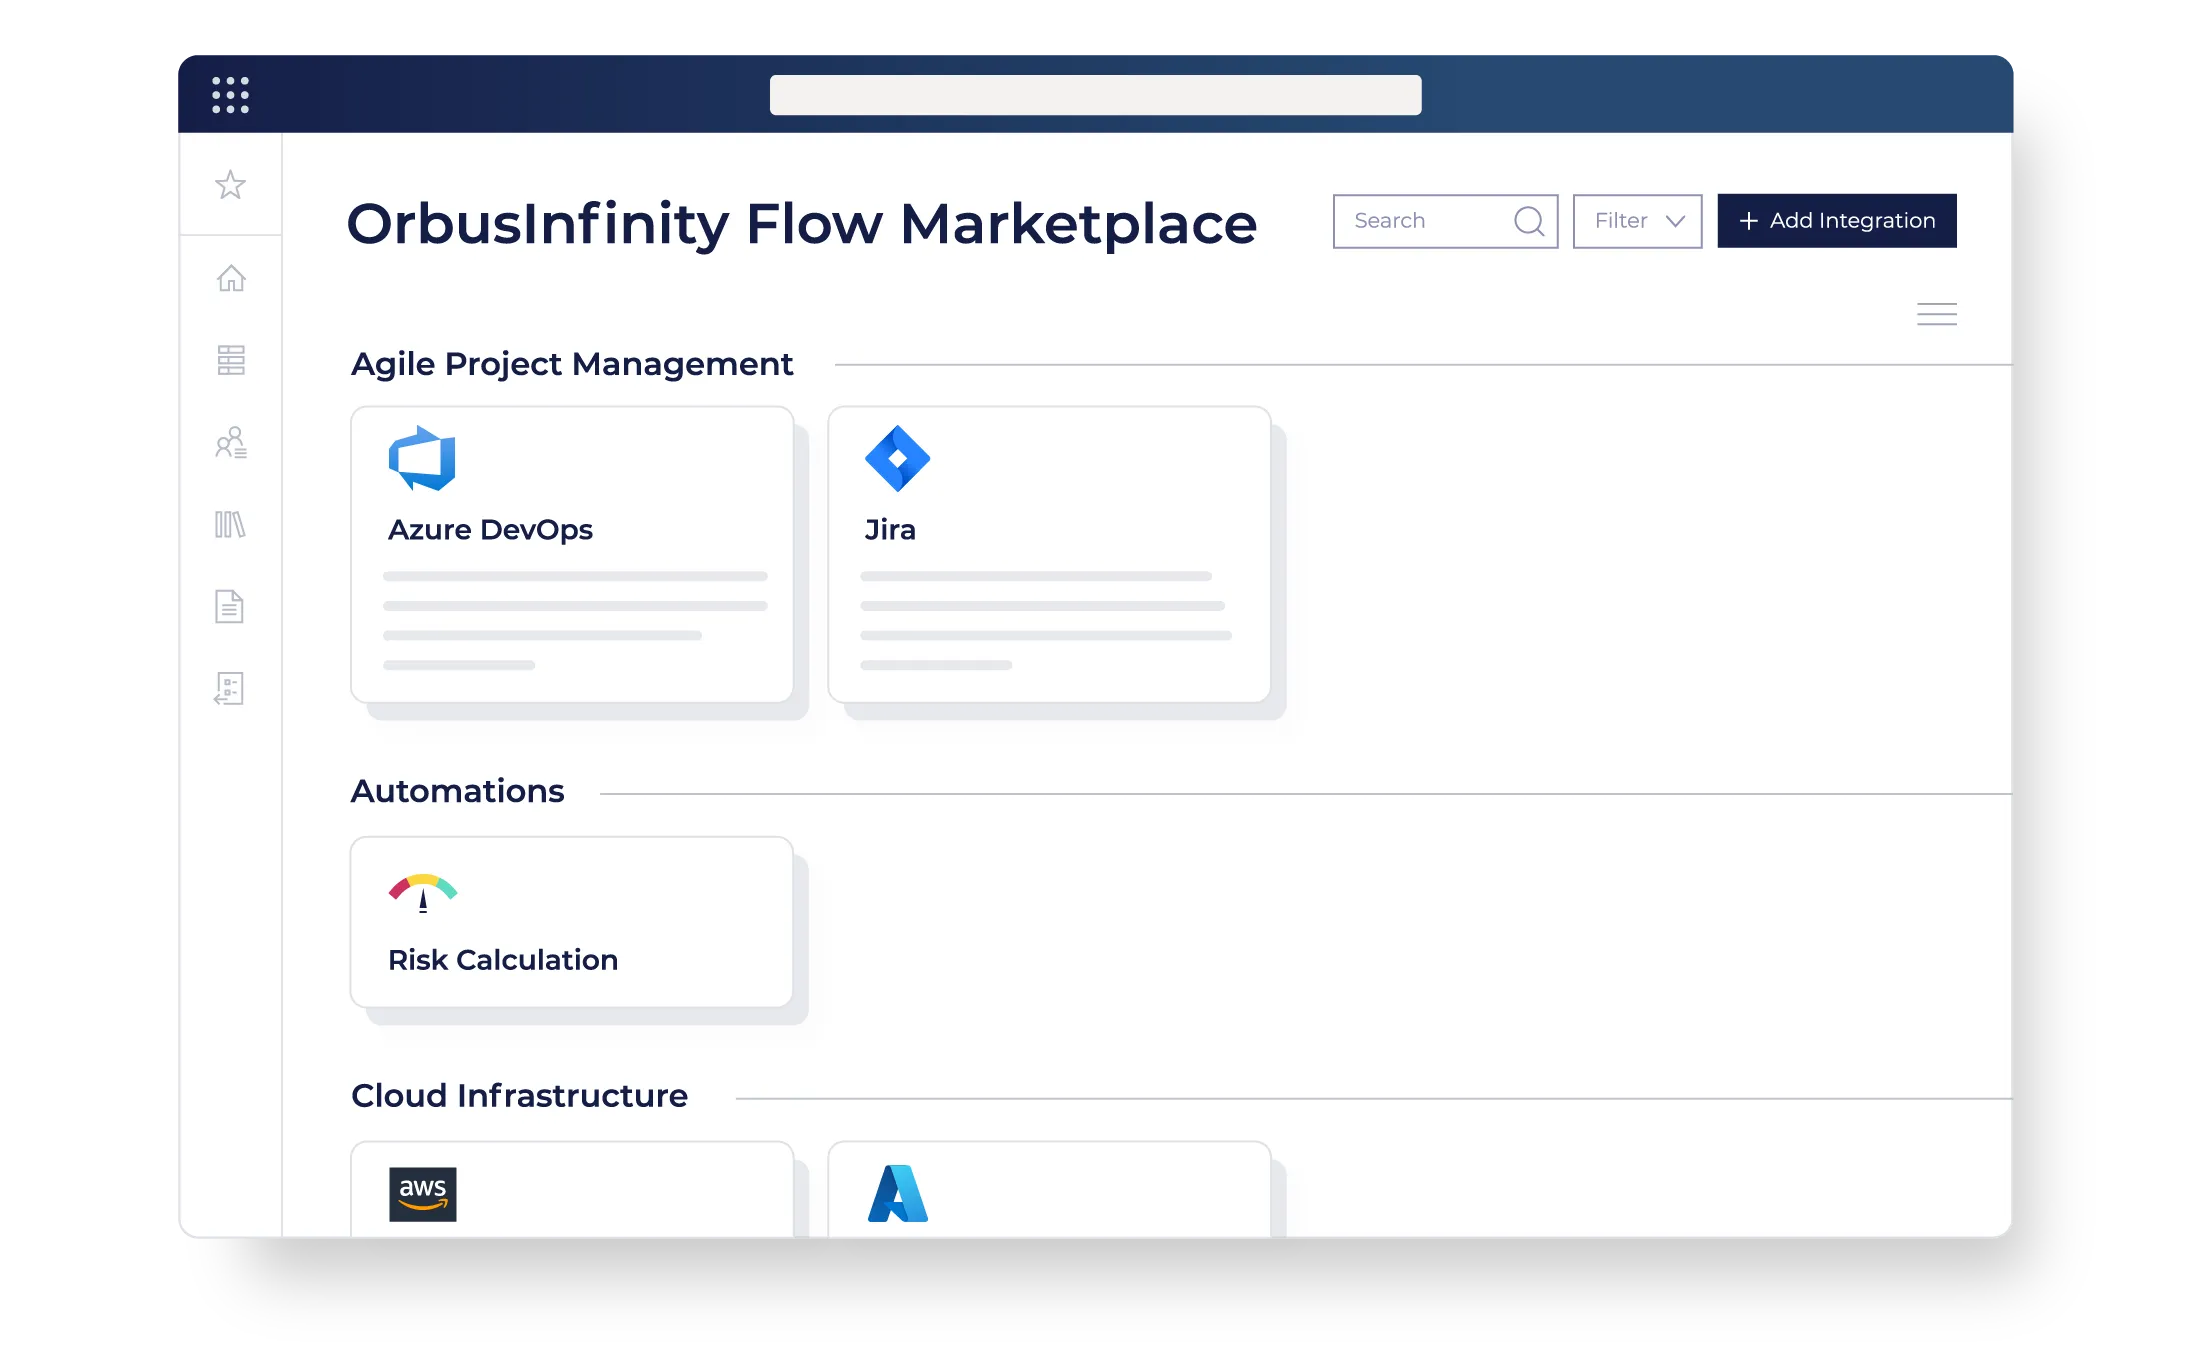Open the AWS cloud infrastructure card
The height and width of the screenshot is (1351, 2192).
[x=572, y=1190]
